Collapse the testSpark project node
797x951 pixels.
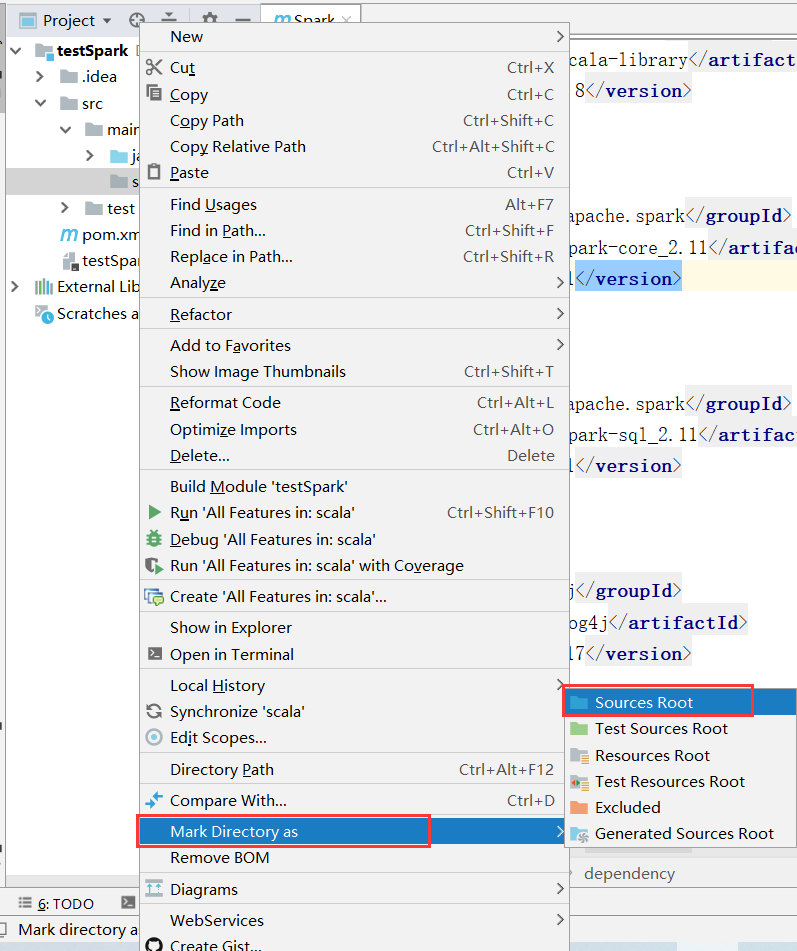point(16,50)
